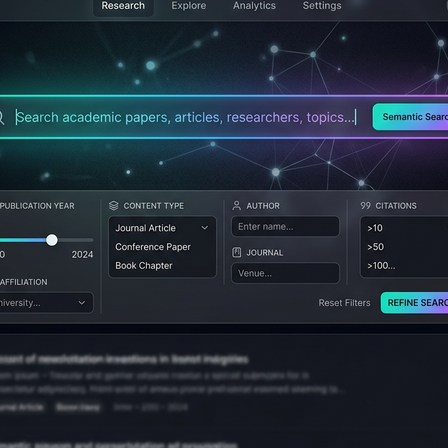Viewport: 448px width, 448px height.
Task: Select the >50 citations option
Action: point(376,247)
